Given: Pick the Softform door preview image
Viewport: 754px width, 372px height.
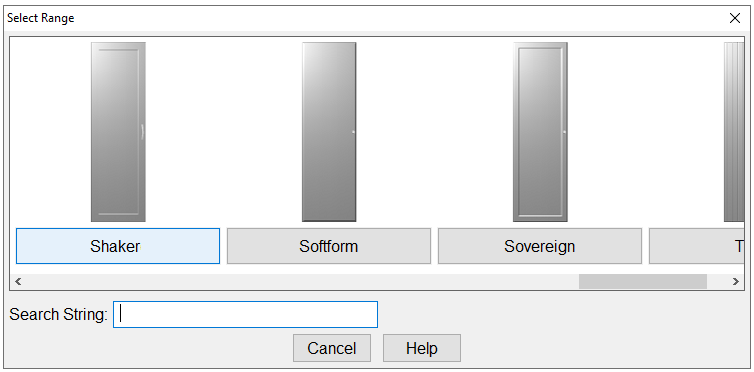Looking at the screenshot, I should (x=329, y=132).
